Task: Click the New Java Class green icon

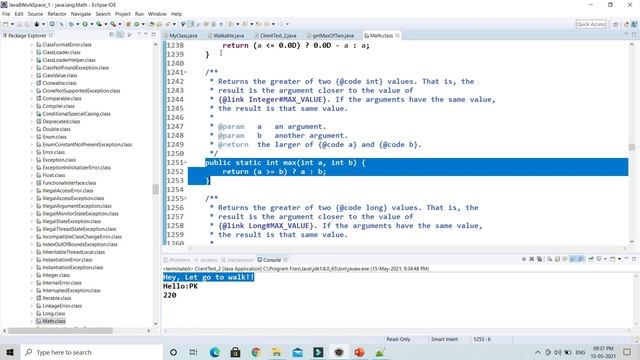Action: tap(136, 24)
